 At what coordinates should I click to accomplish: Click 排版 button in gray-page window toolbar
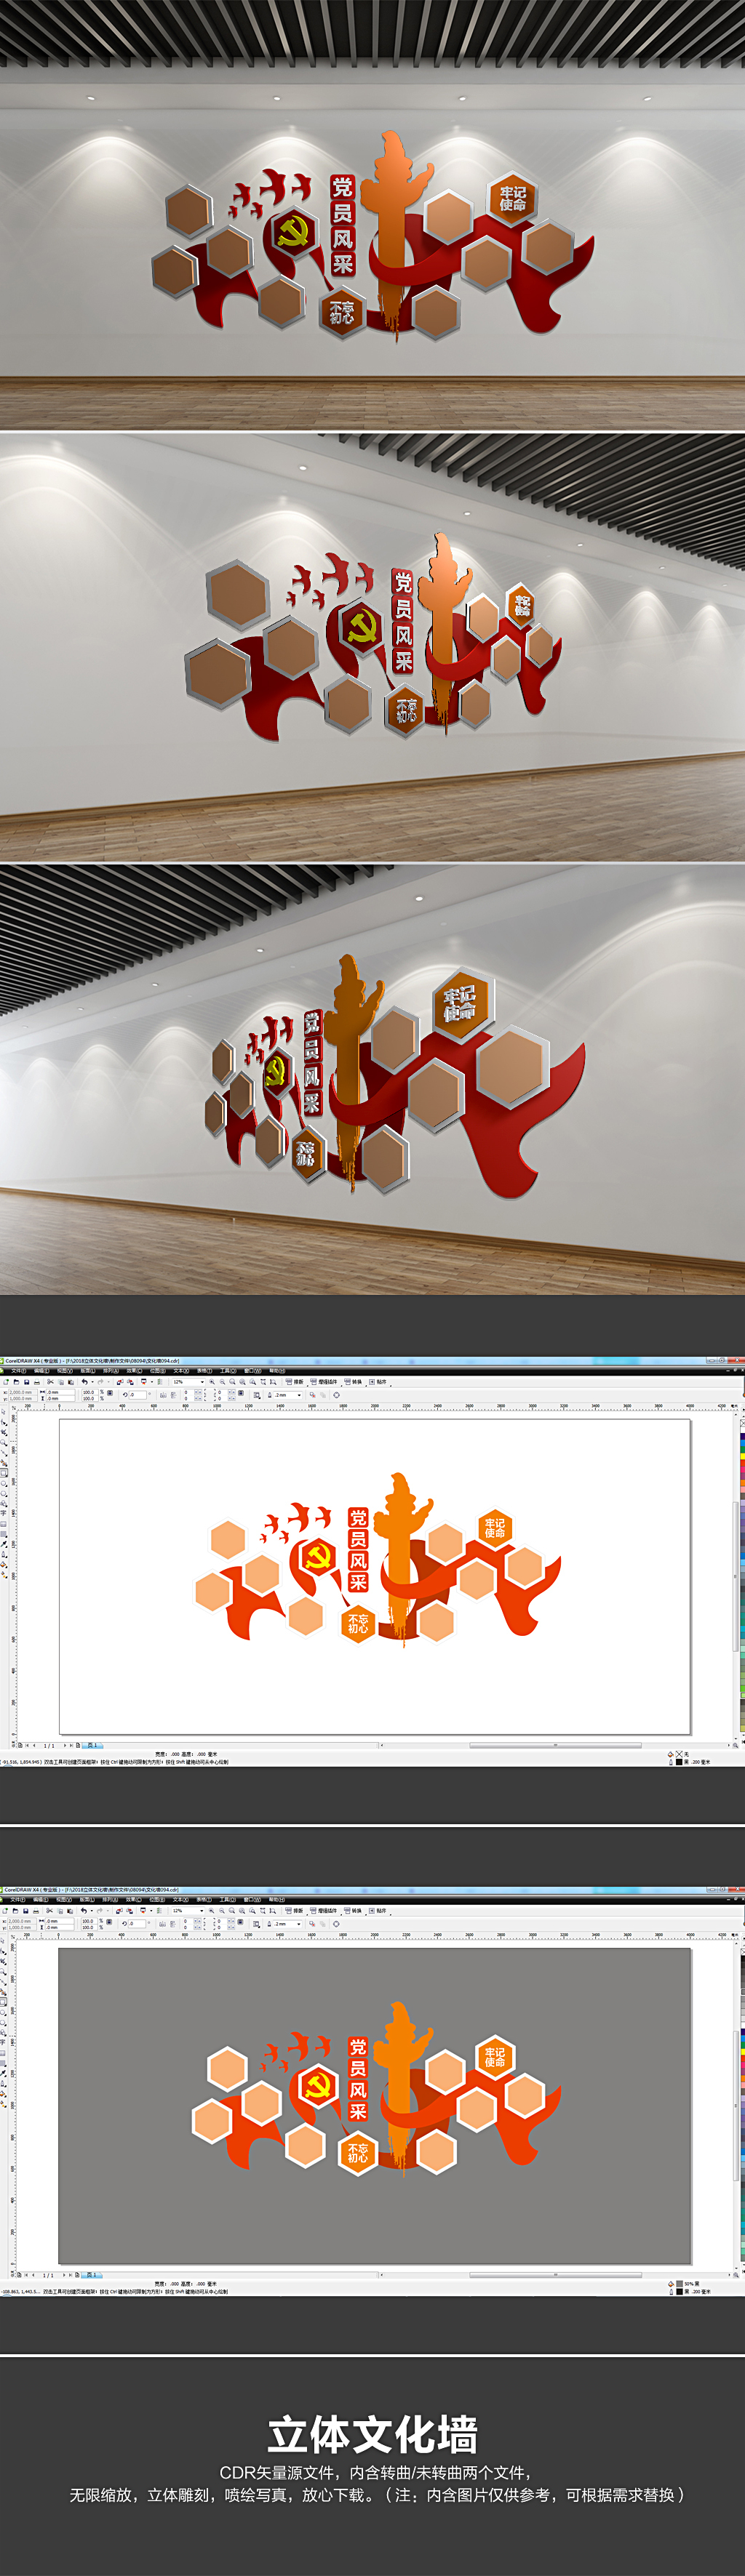tap(295, 1910)
